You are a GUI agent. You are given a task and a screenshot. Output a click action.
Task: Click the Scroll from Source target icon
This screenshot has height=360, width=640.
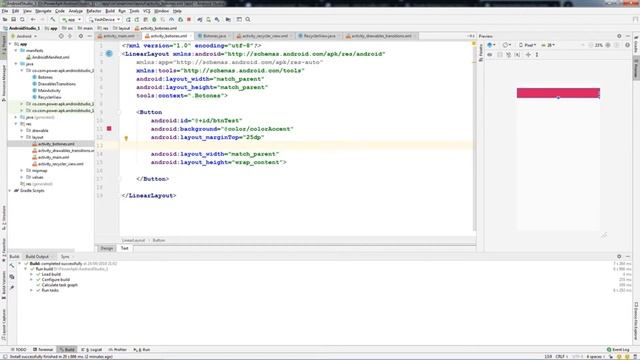61,36
